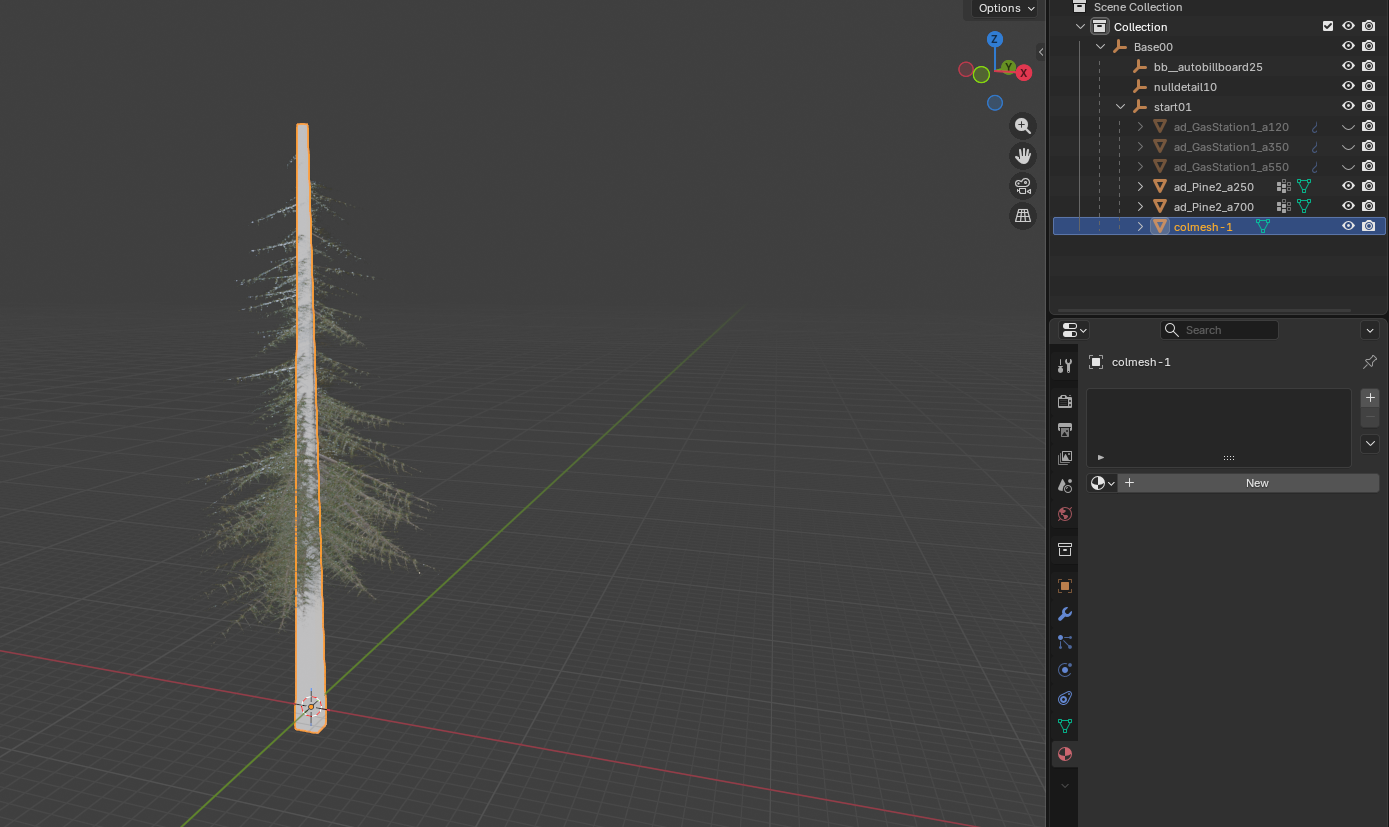Browse materials to link dropdown
The image size is (1389, 827).
(1102, 483)
